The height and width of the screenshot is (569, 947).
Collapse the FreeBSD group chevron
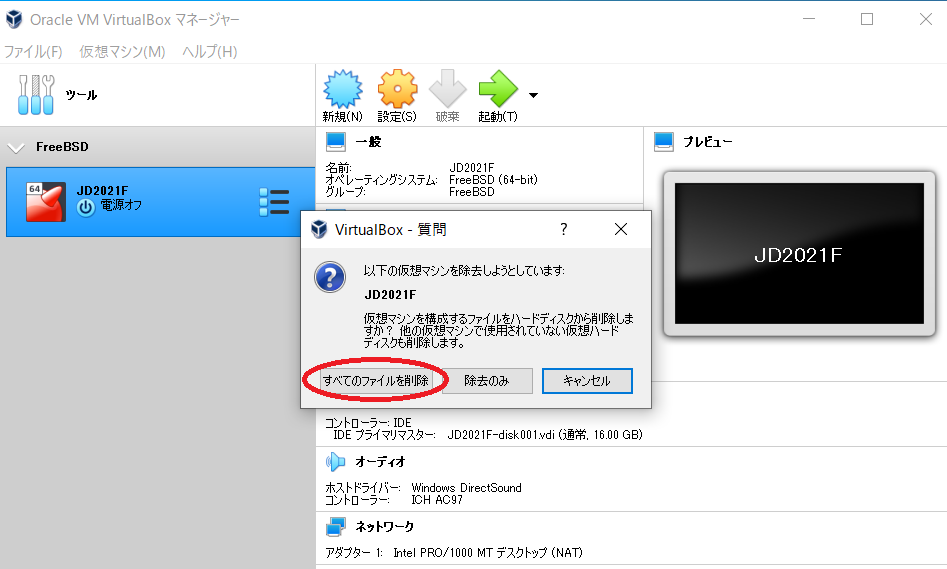(x=16, y=147)
